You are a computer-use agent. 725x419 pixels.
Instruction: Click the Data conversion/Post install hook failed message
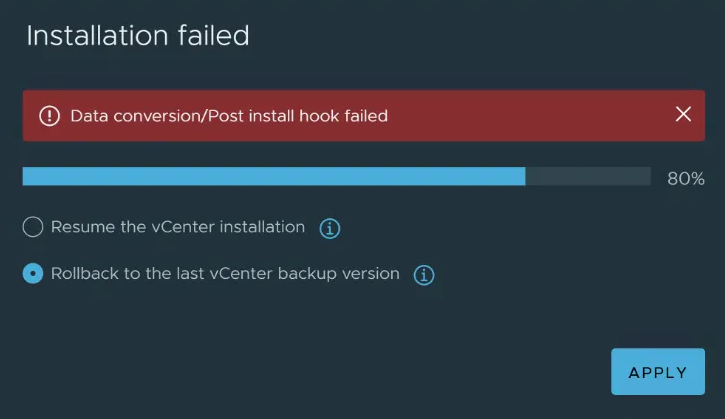229,116
